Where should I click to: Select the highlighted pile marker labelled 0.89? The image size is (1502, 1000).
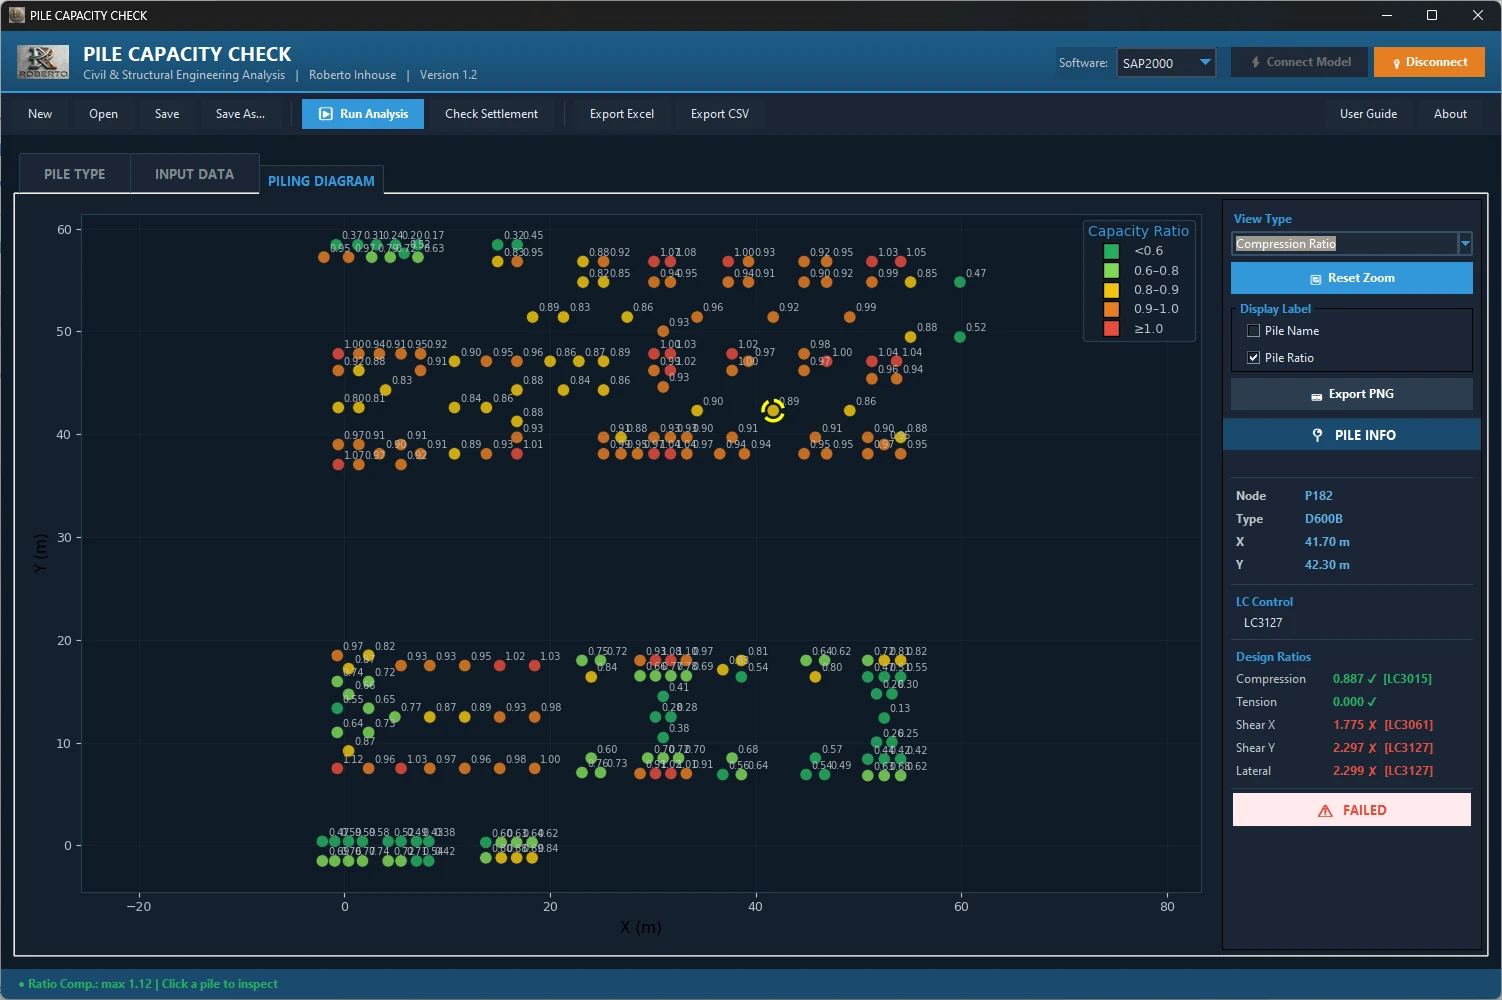[x=772, y=410]
